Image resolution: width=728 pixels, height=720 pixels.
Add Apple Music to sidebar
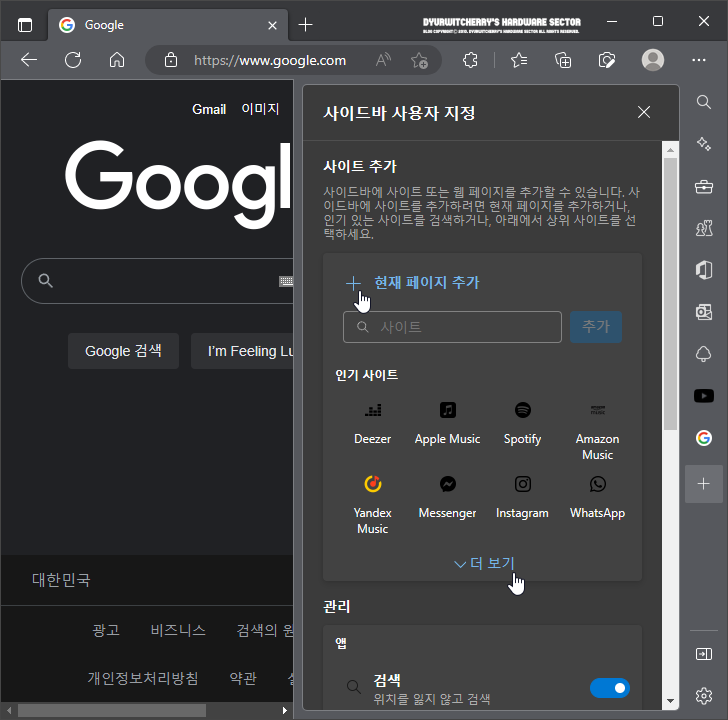(x=448, y=423)
